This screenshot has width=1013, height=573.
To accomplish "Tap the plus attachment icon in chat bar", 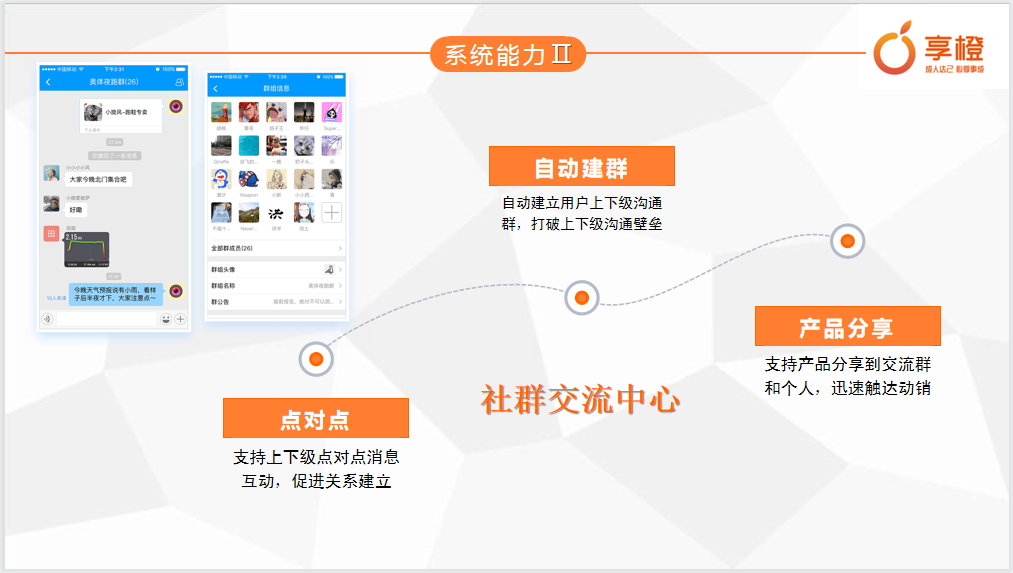I will (x=180, y=319).
